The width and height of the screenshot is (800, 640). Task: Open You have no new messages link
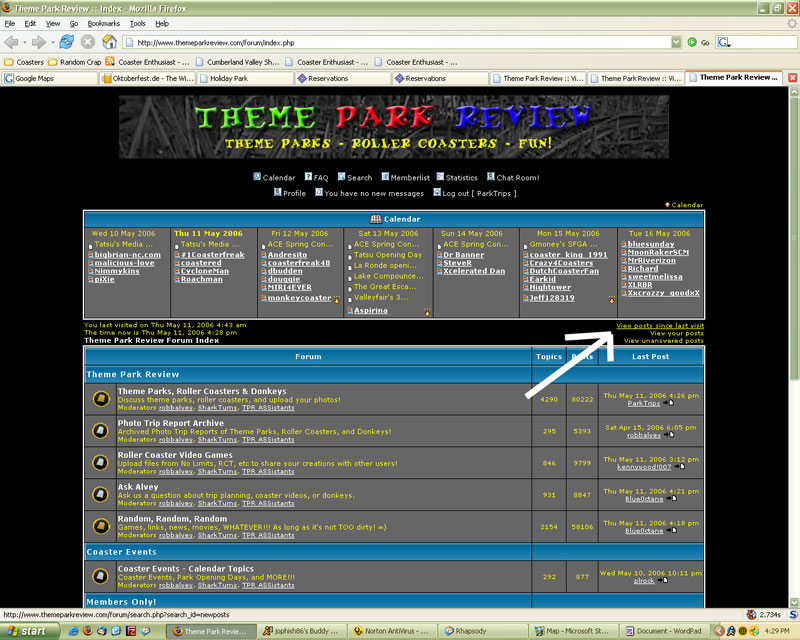click(x=369, y=193)
